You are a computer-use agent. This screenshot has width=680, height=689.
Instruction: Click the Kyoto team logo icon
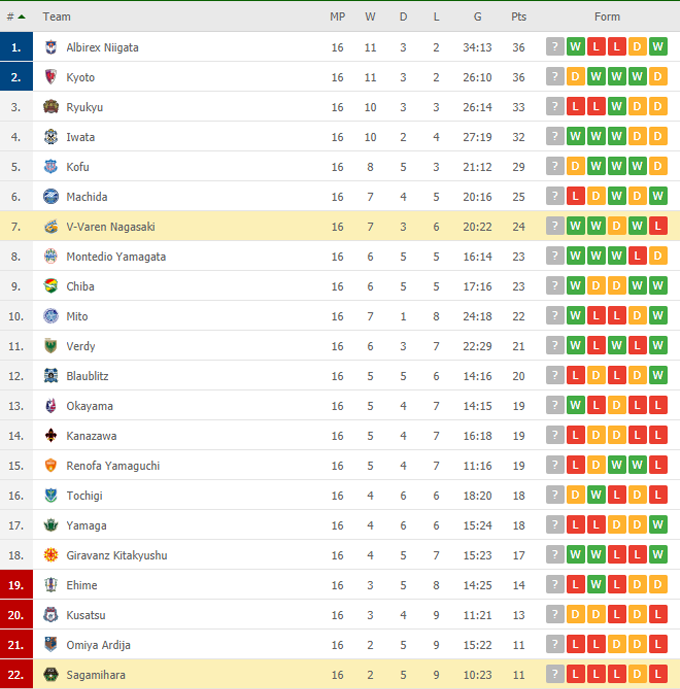51,77
